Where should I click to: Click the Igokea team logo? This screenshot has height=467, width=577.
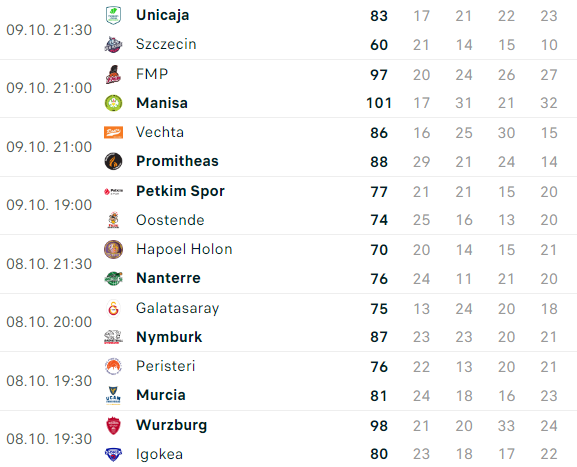pyautogui.click(x=113, y=454)
